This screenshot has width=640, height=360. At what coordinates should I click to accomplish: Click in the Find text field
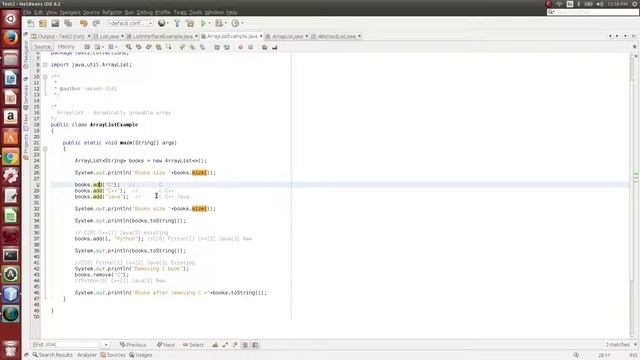tap(72, 345)
